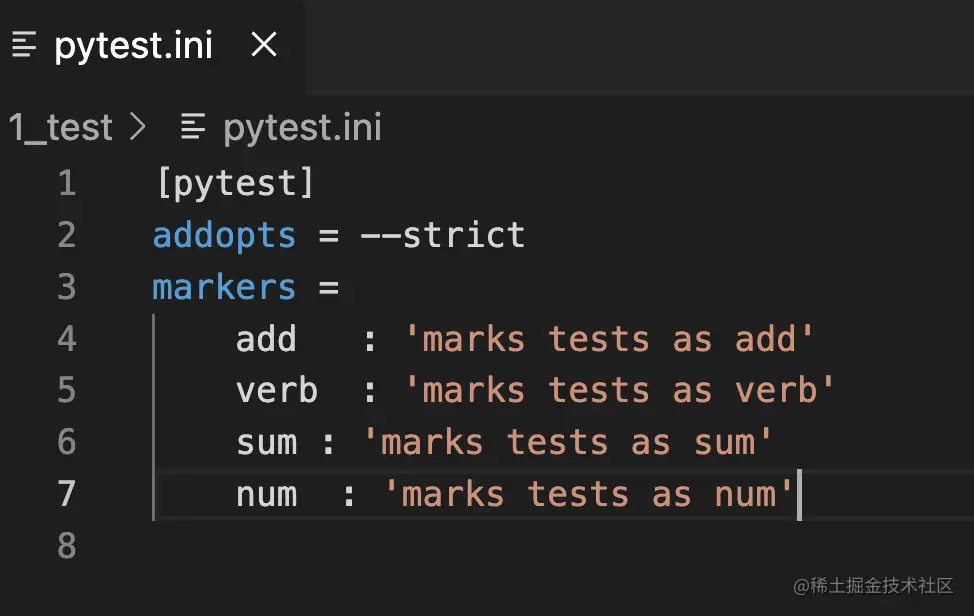Click line number 8 in the gutter

click(66, 546)
